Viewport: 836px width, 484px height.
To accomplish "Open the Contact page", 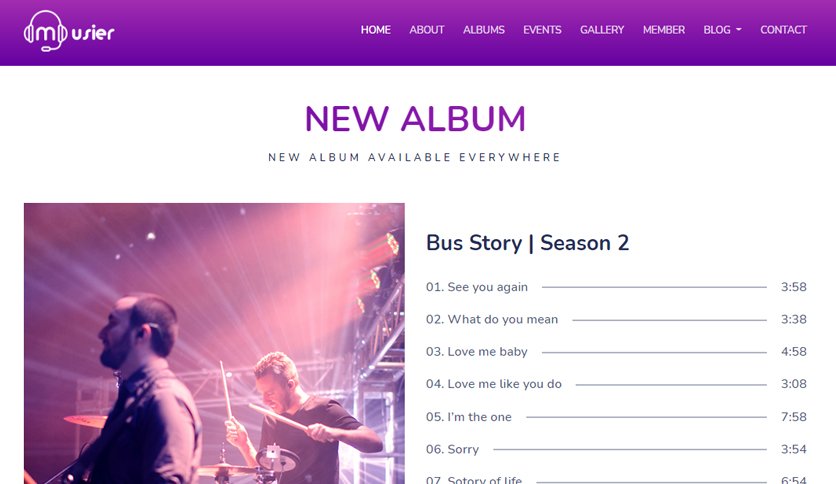I will (x=783, y=30).
